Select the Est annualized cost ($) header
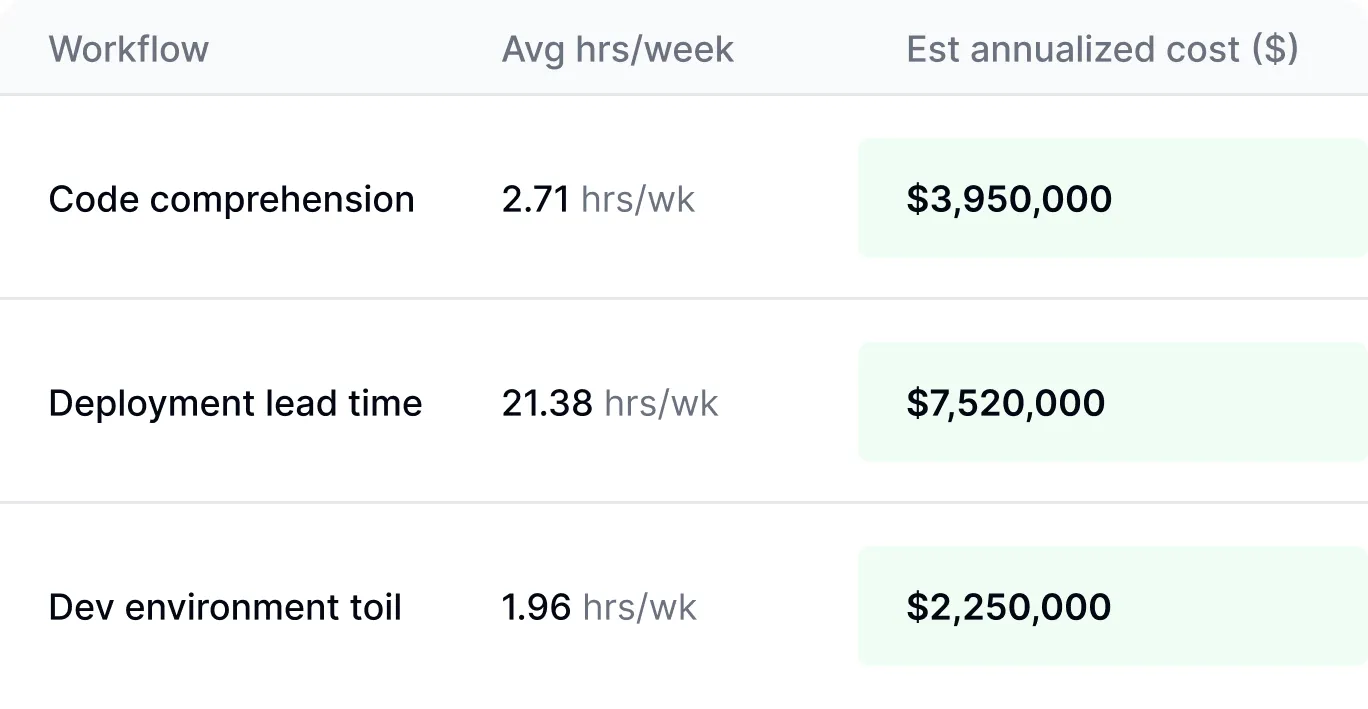Image resolution: width=1368 pixels, height=709 pixels. coord(1102,49)
